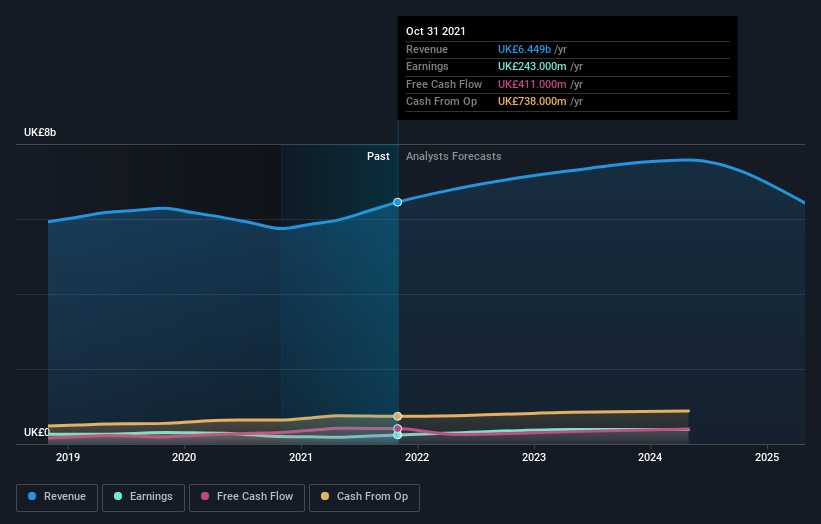The width and height of the screenshot is (821, 524).
Task: Click the Earnings row label in tooltip
Action: (x=427, y=66)
